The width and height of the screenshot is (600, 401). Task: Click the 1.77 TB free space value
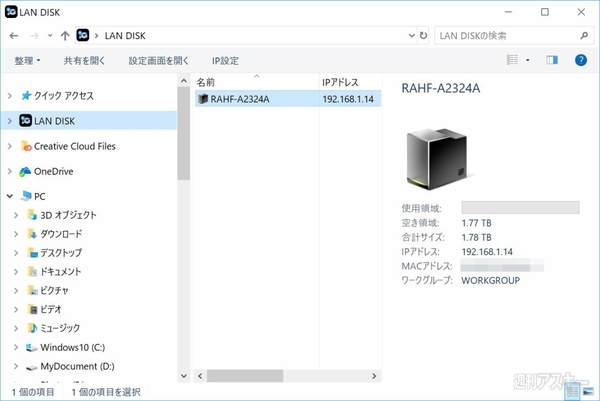476,223
